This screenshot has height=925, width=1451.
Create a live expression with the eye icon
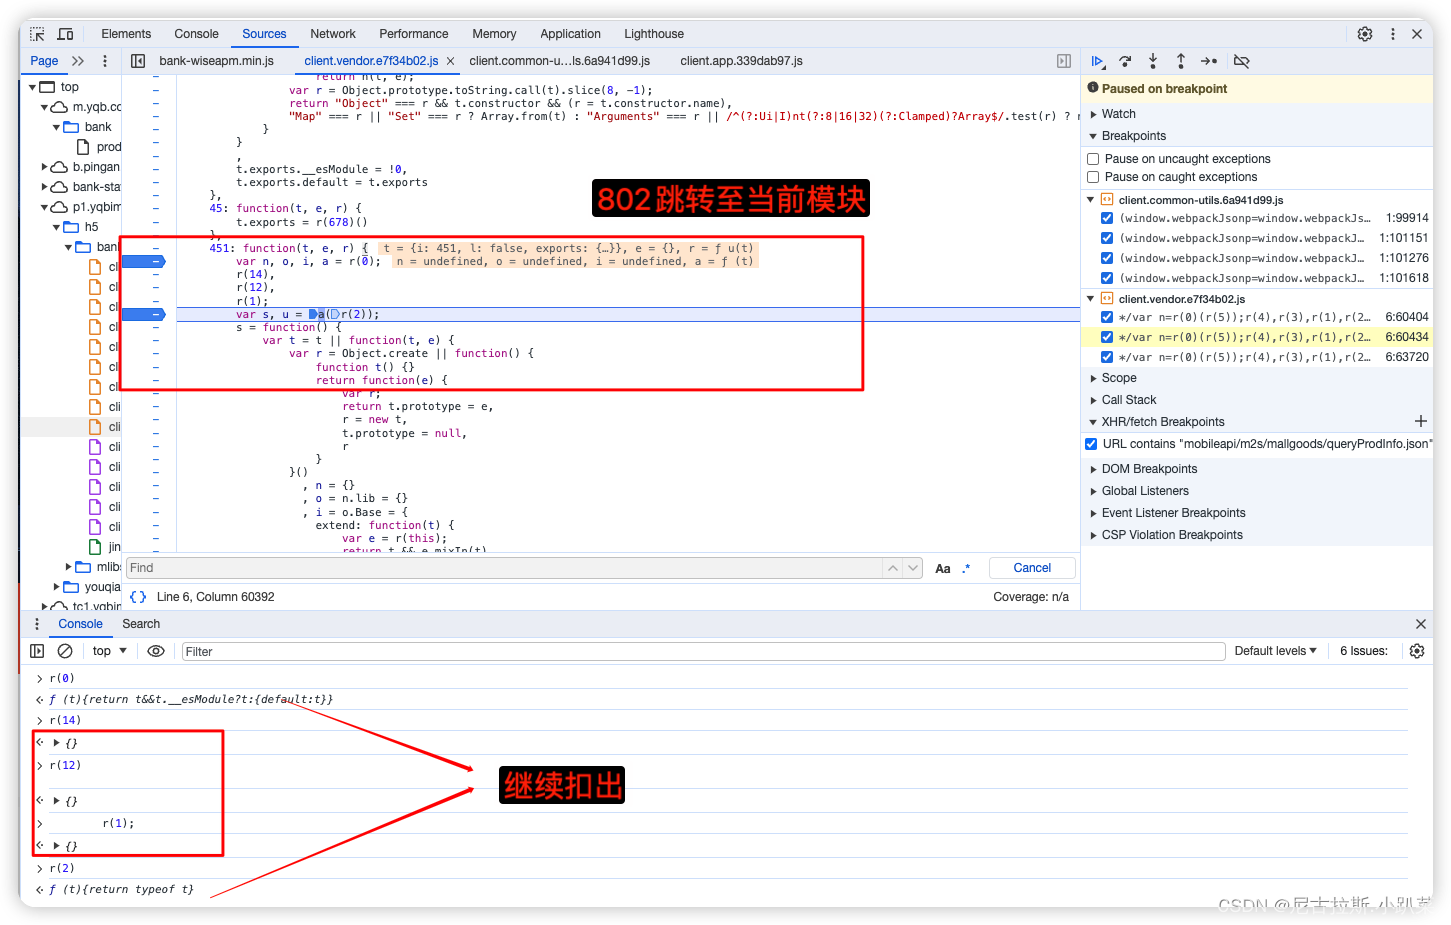pyautogui.click(x=156, y=651)
